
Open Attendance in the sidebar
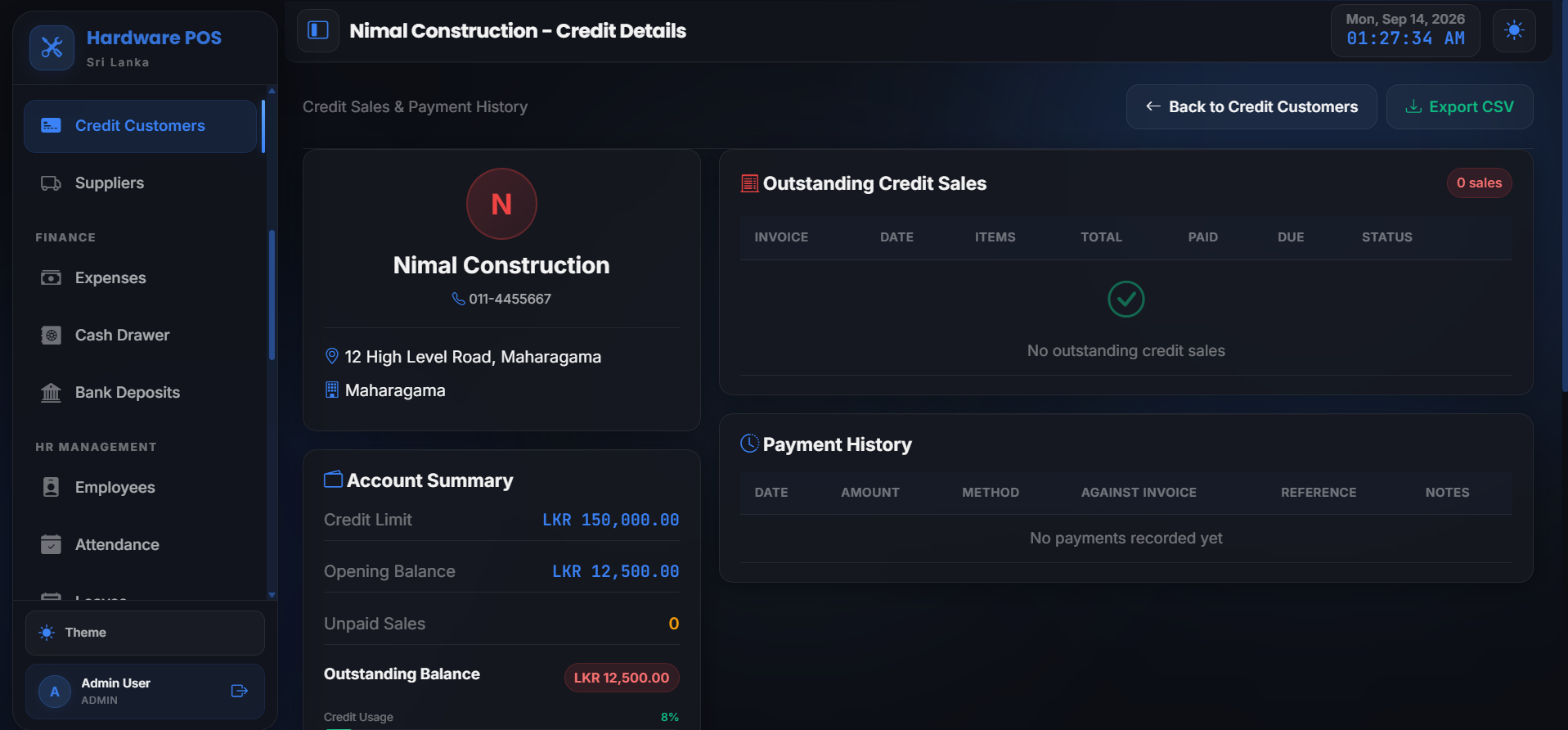tap(140, 544)
